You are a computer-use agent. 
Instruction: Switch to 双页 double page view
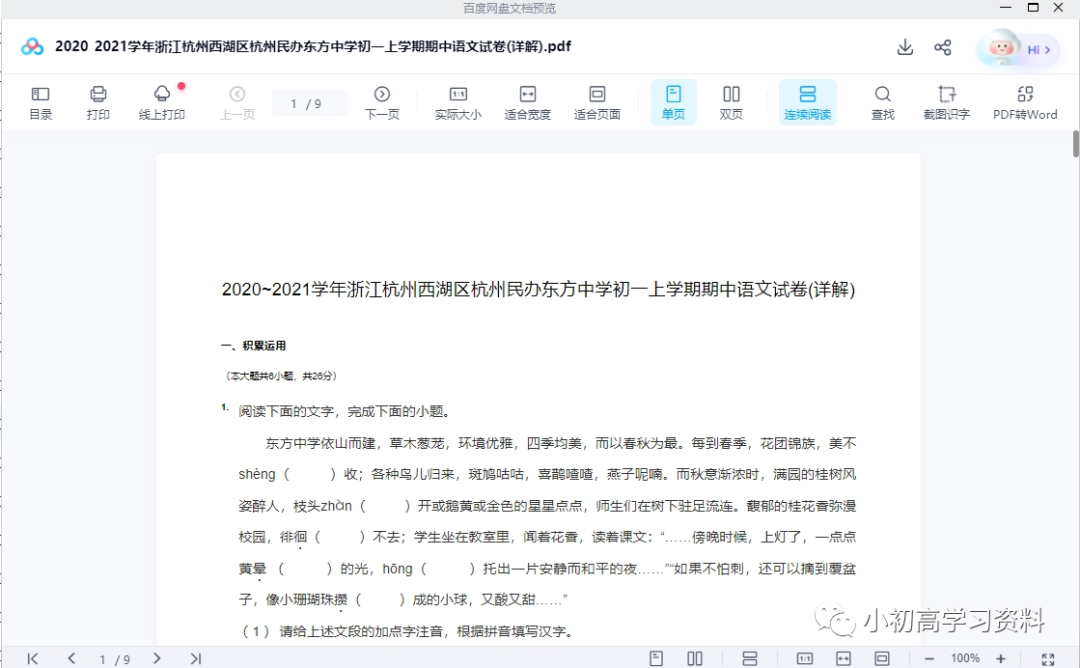click(x=731, y=103)
